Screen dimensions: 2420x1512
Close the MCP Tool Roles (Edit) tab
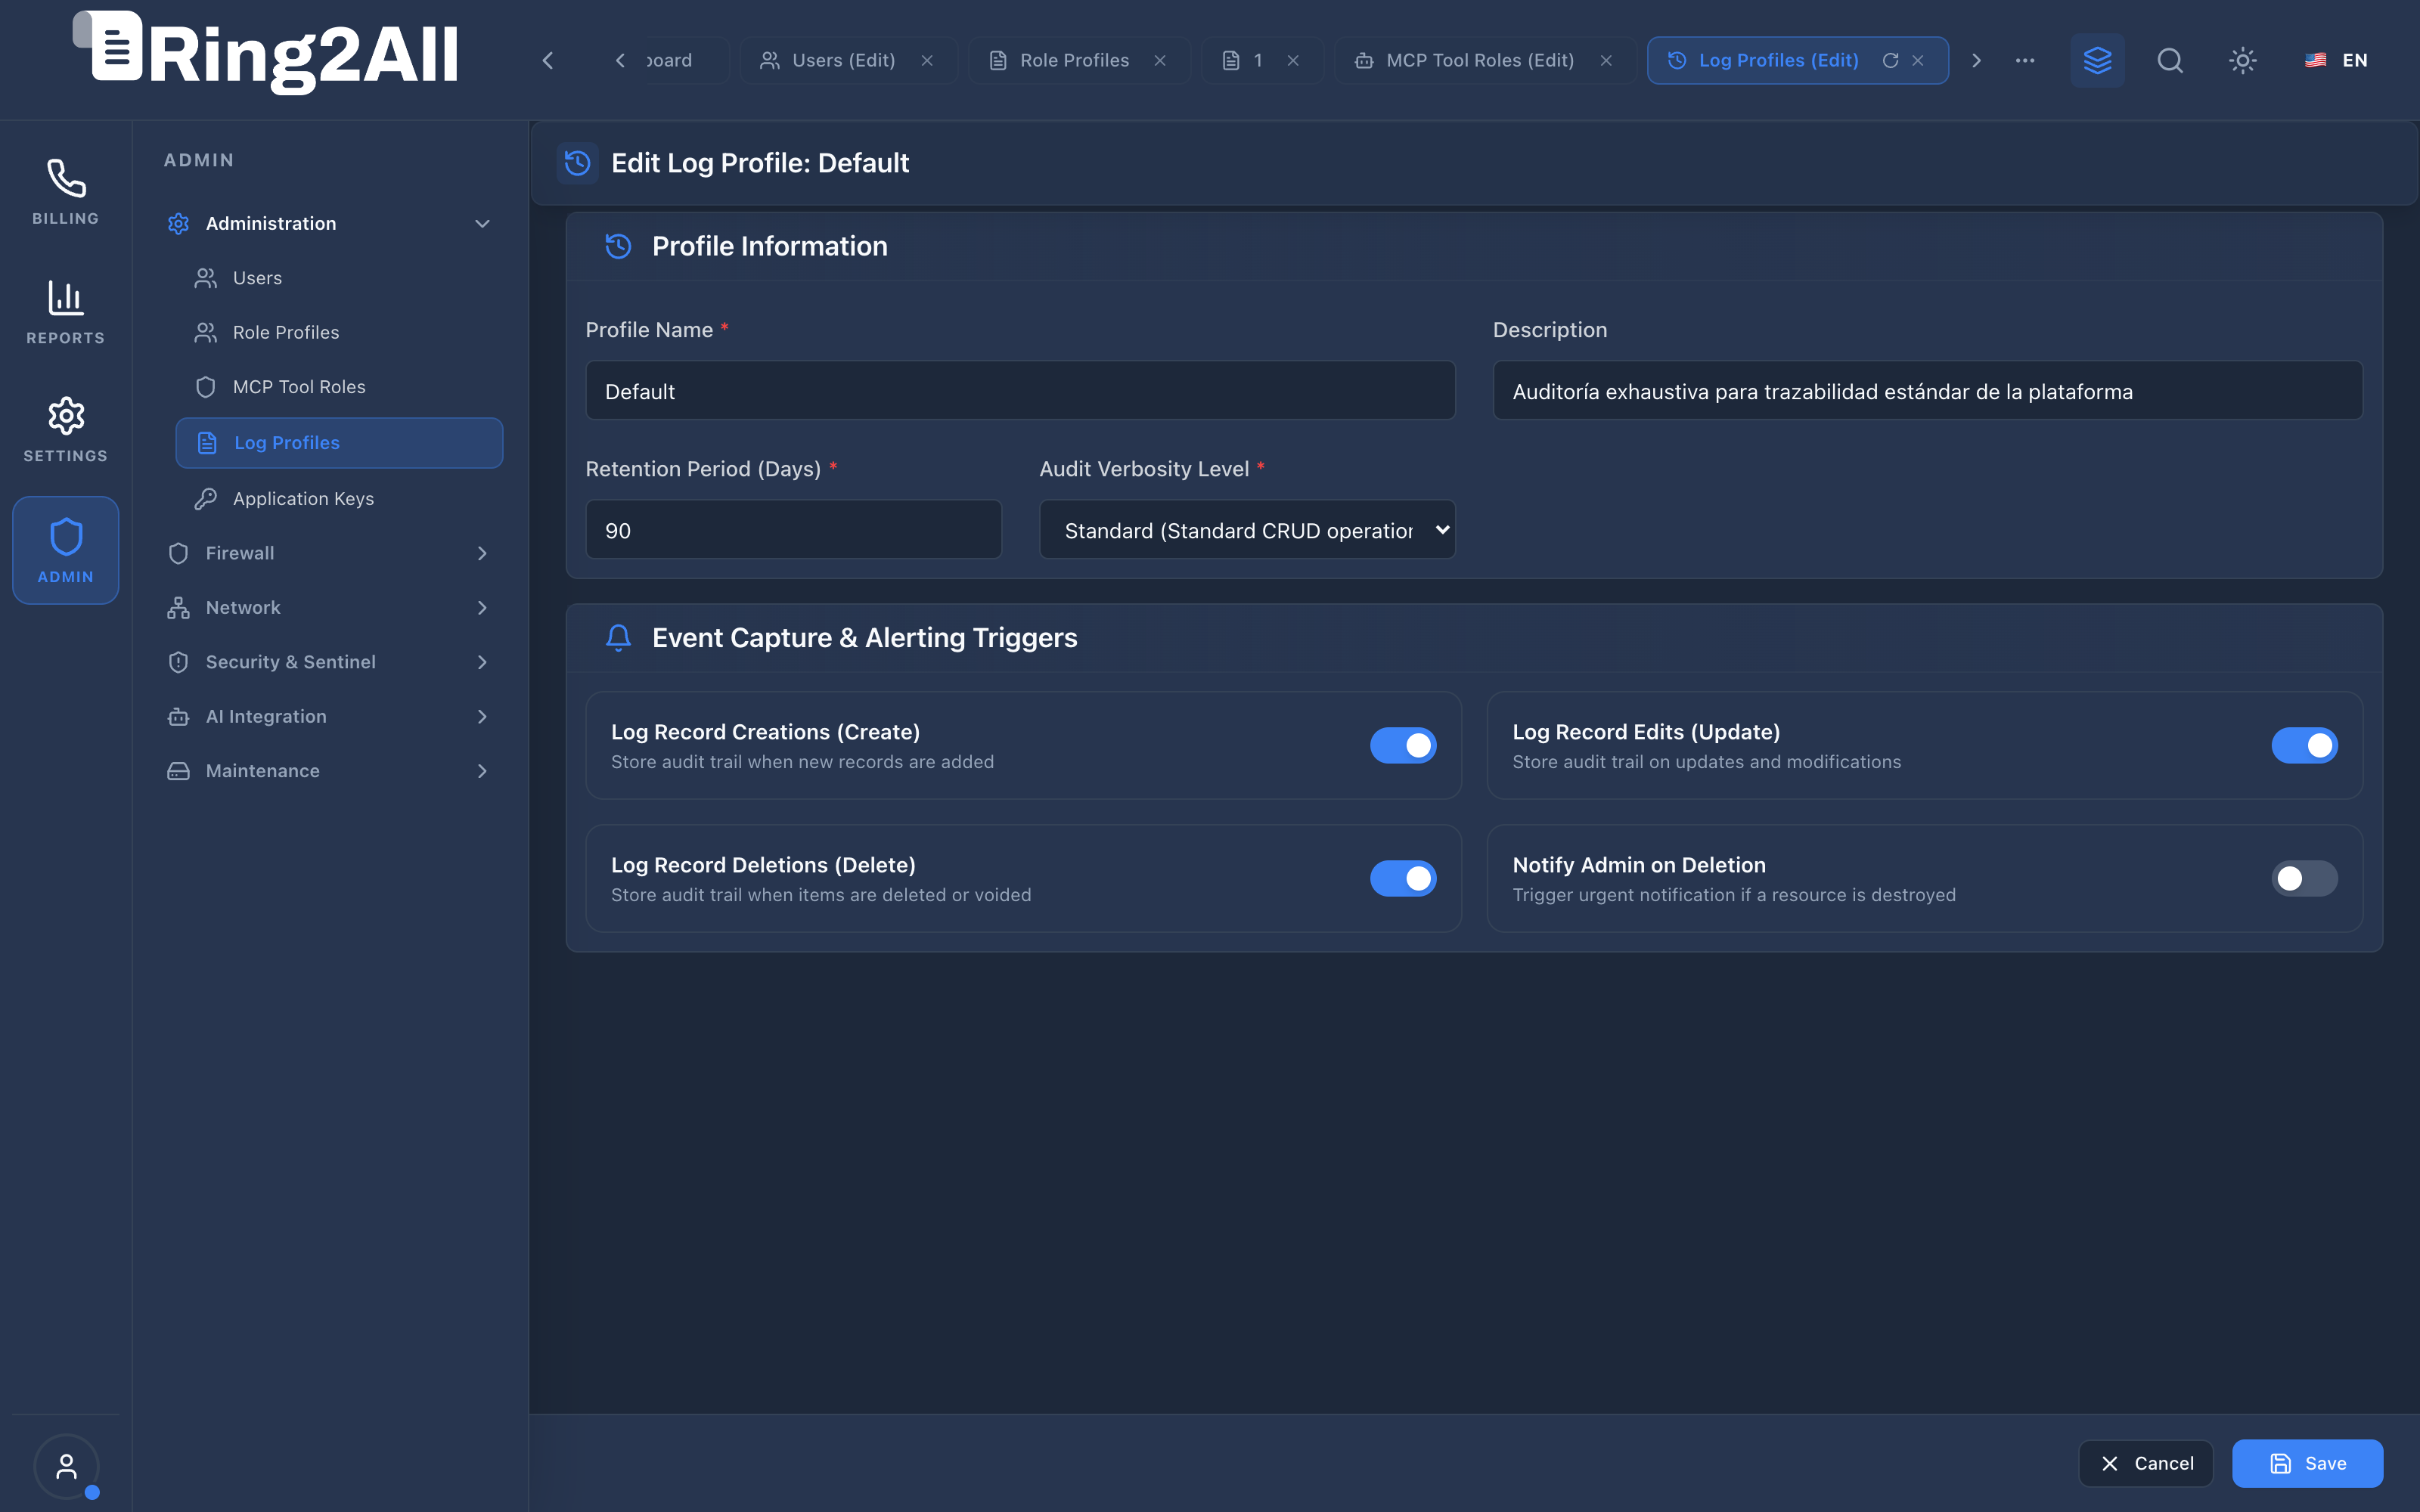tap(1606, 60)
